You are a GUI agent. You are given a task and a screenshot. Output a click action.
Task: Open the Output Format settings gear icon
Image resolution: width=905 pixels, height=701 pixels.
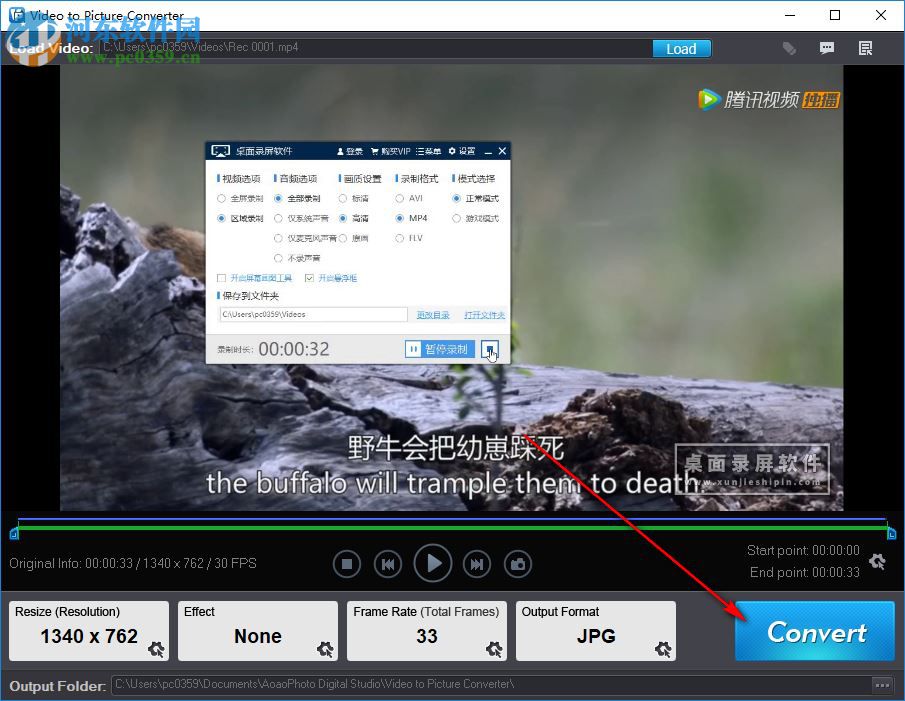662,650
